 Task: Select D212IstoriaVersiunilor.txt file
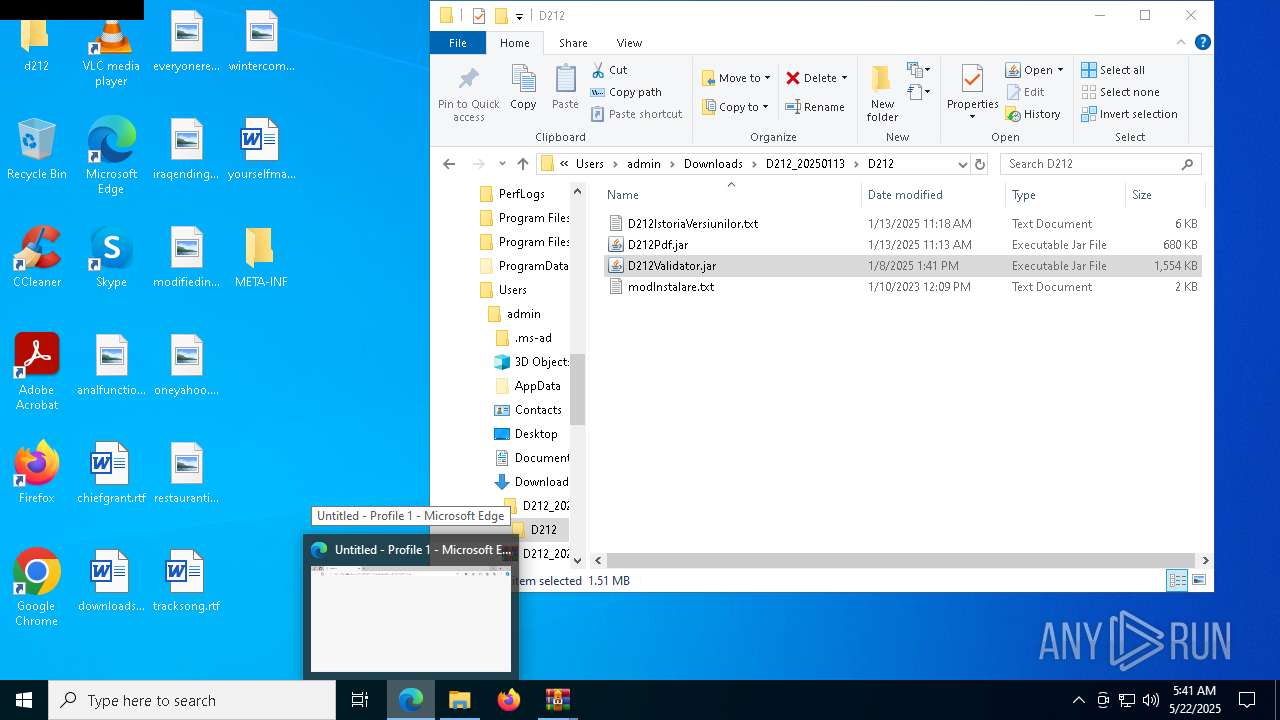tap(693, 224)
